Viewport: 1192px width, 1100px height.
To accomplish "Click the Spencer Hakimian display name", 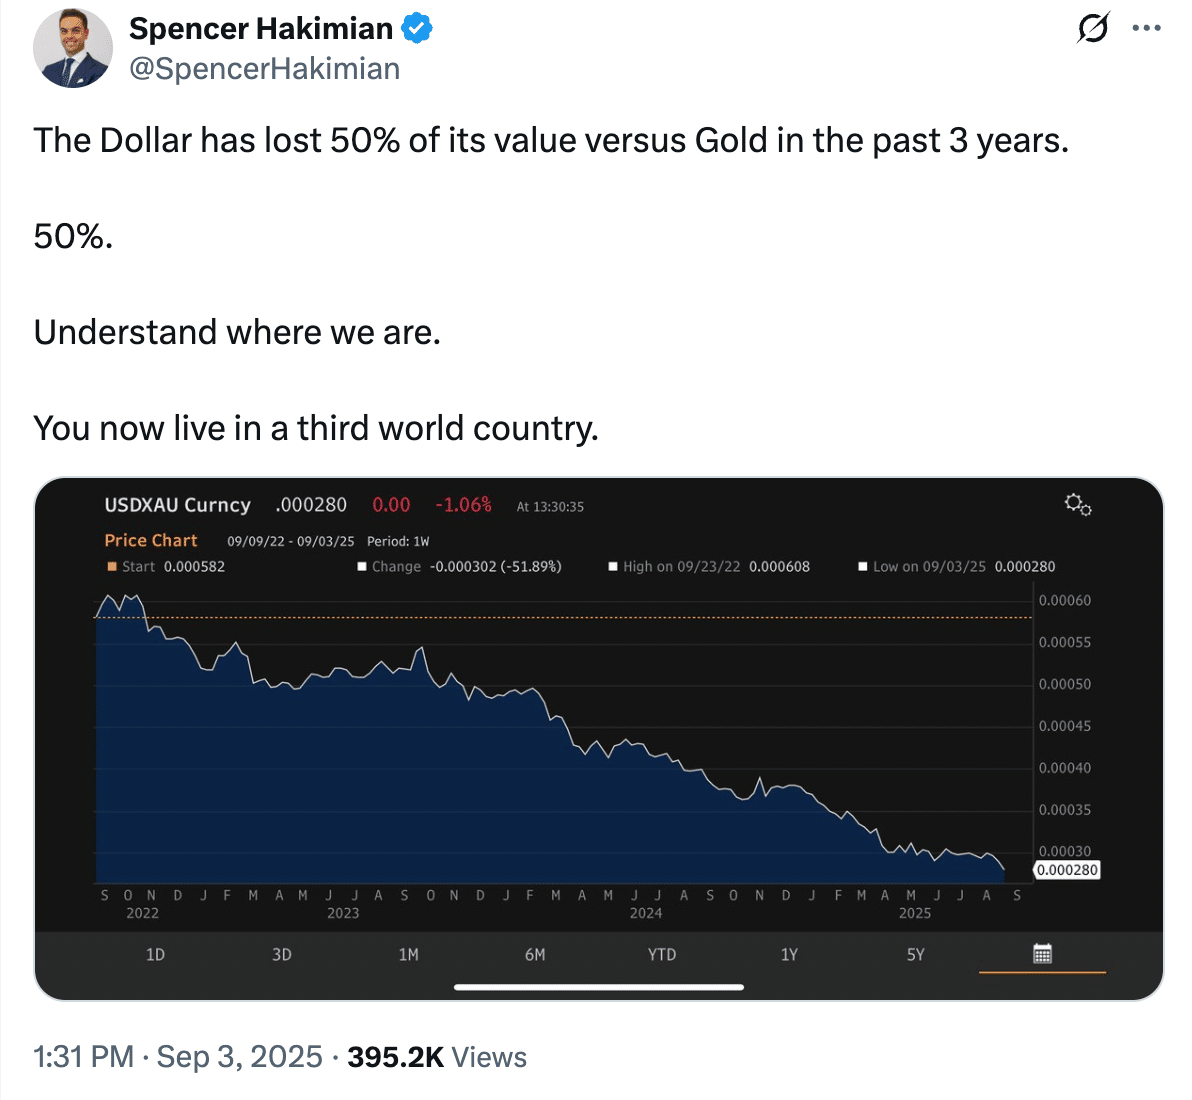I will [261, 29].
